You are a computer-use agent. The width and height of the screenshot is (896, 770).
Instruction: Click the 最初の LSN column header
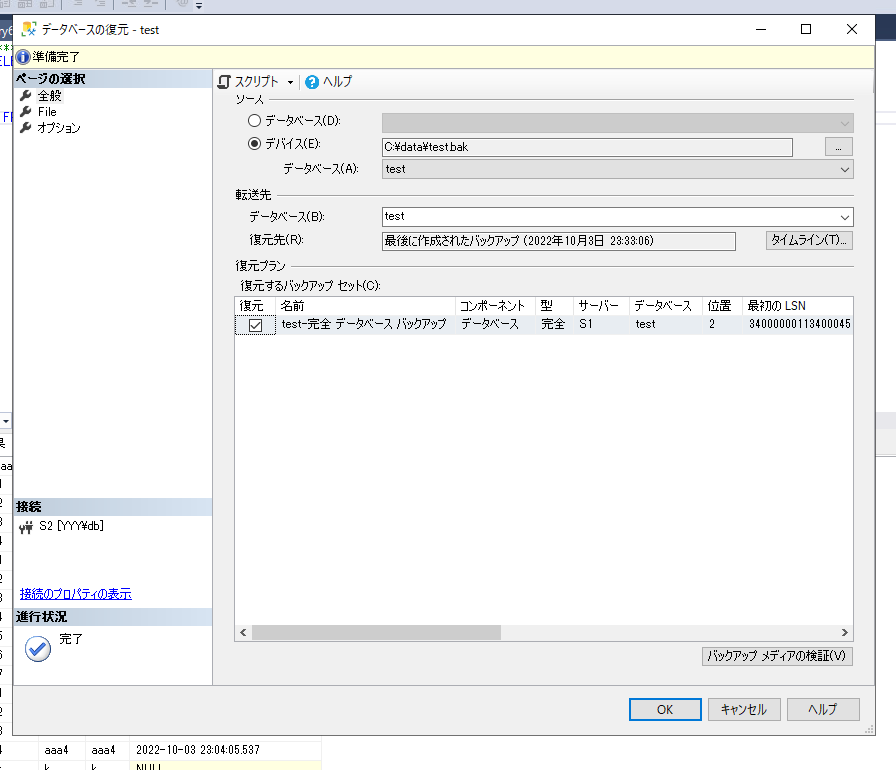click(798, 306)
